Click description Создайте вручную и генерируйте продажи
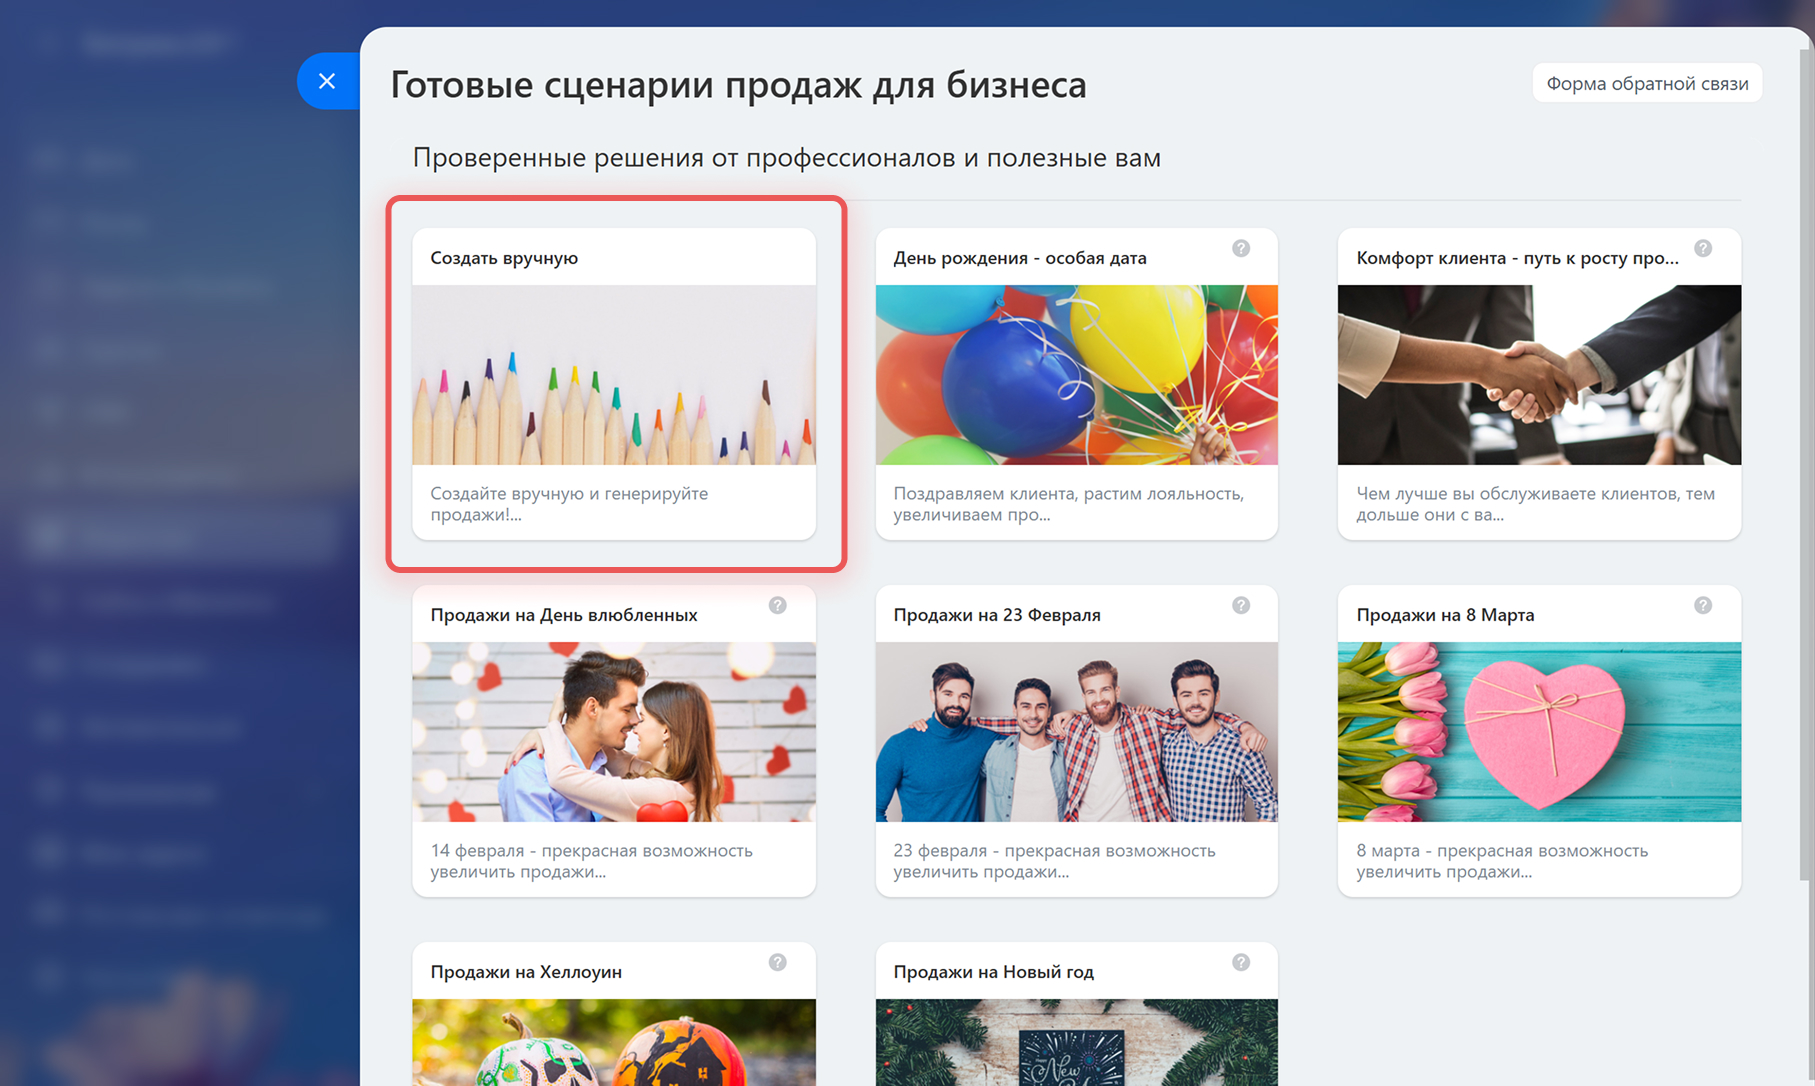 (569, 504)
